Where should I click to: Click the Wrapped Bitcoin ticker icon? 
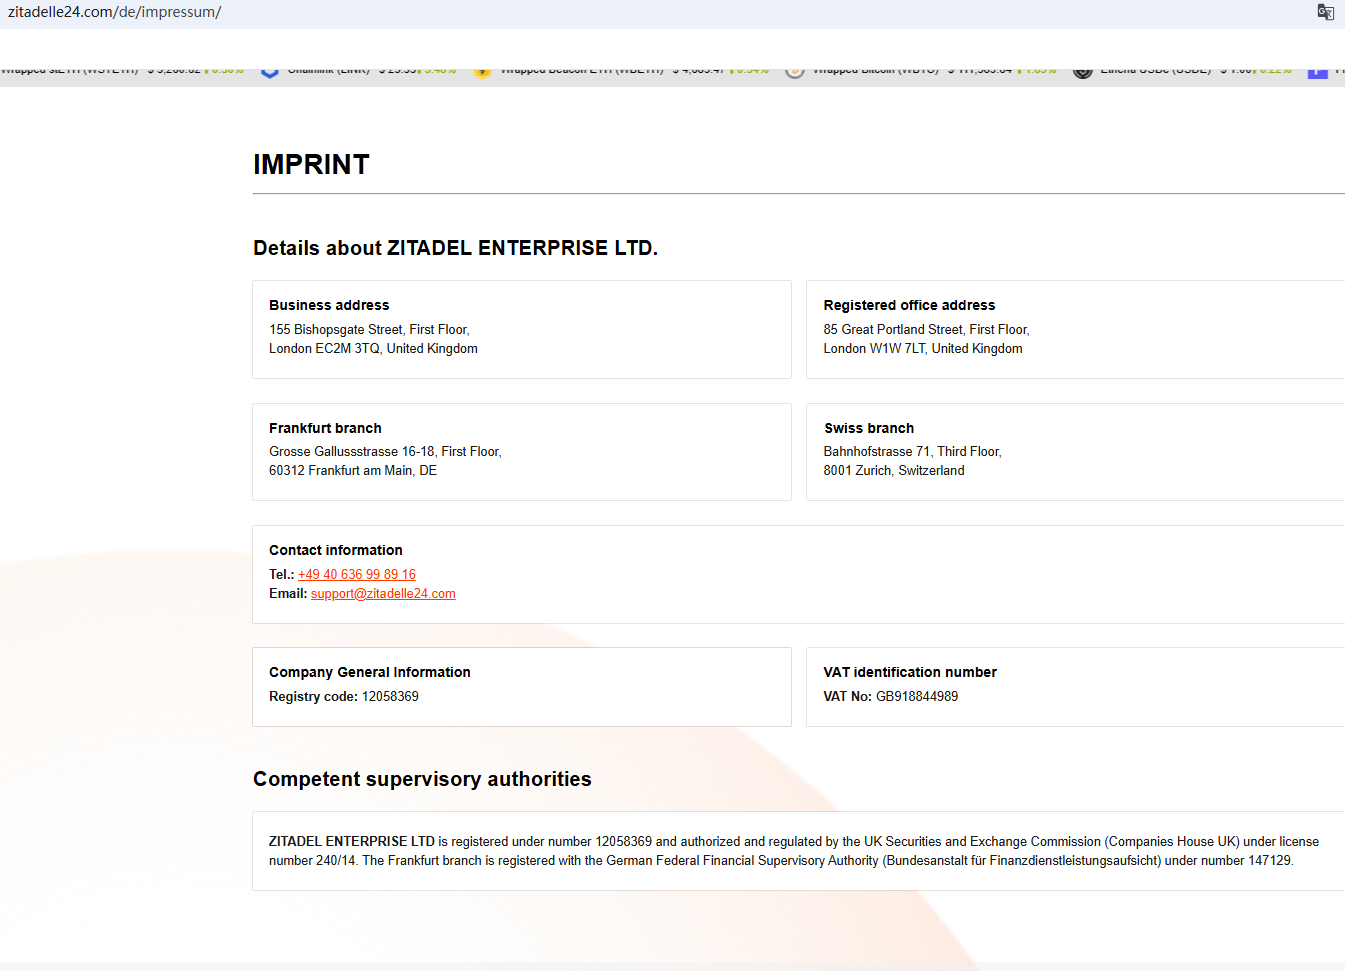(x=795, y=72)
